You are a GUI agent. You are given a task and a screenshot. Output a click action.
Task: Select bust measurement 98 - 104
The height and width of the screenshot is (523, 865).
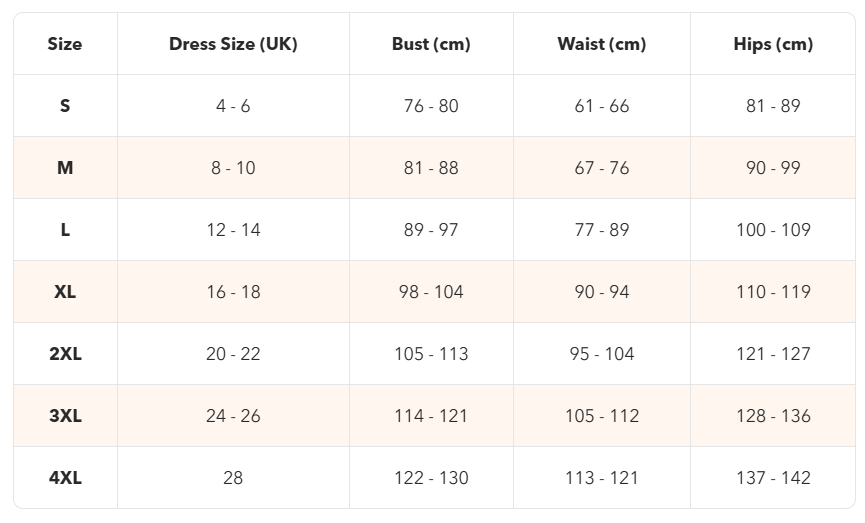(431, 292)
